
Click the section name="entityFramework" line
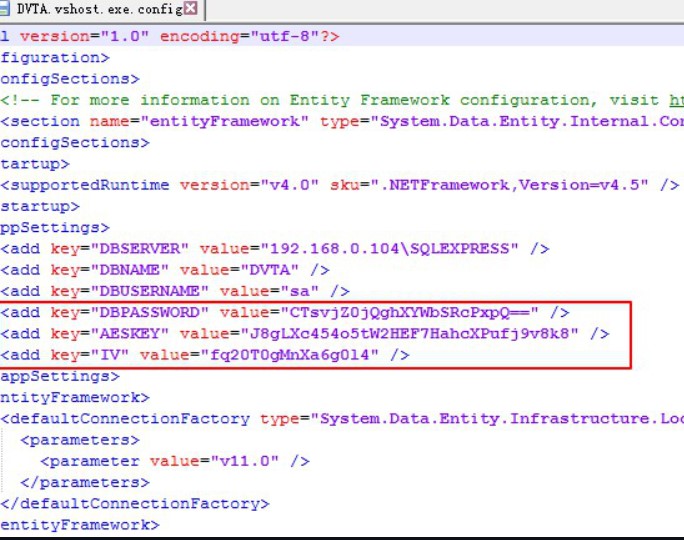342,121
